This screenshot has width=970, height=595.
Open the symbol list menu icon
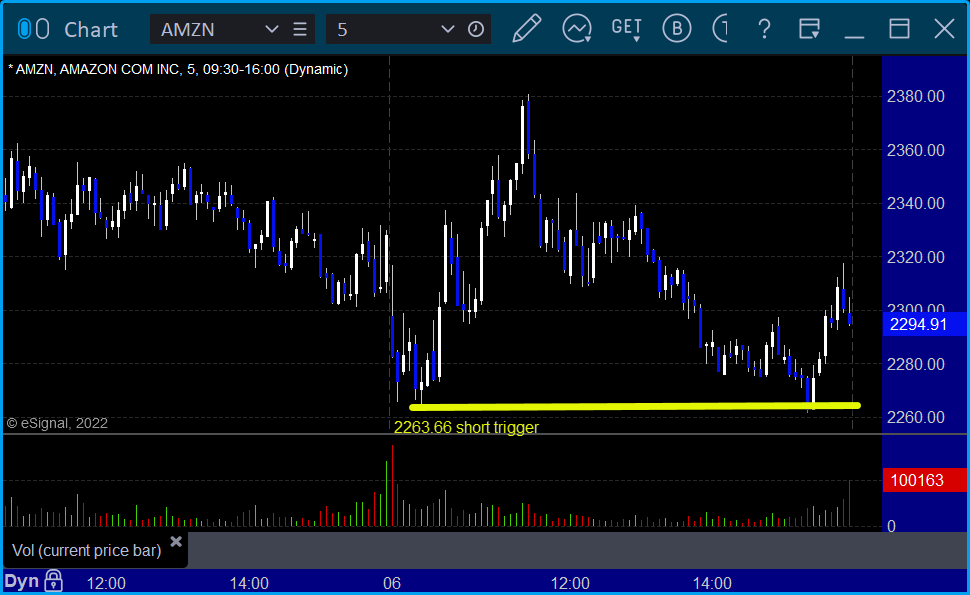pyautogui.click(x=300, y=29)
